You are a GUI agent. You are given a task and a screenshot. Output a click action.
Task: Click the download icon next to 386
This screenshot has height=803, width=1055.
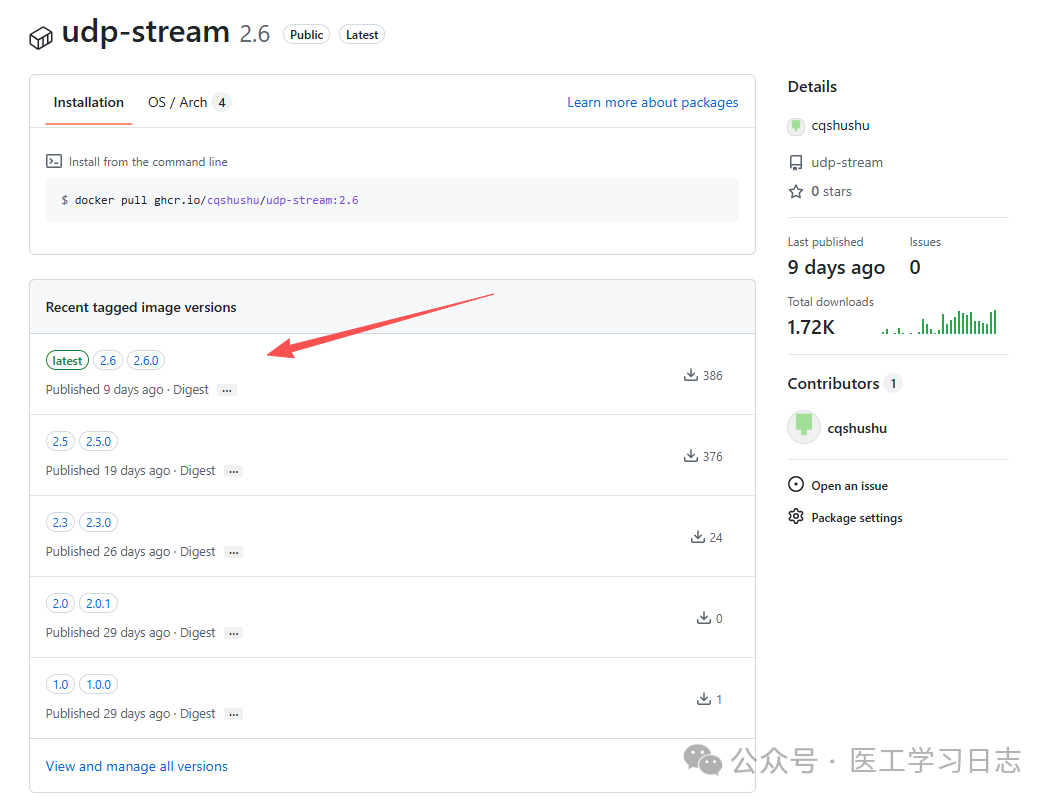point(690,375)
